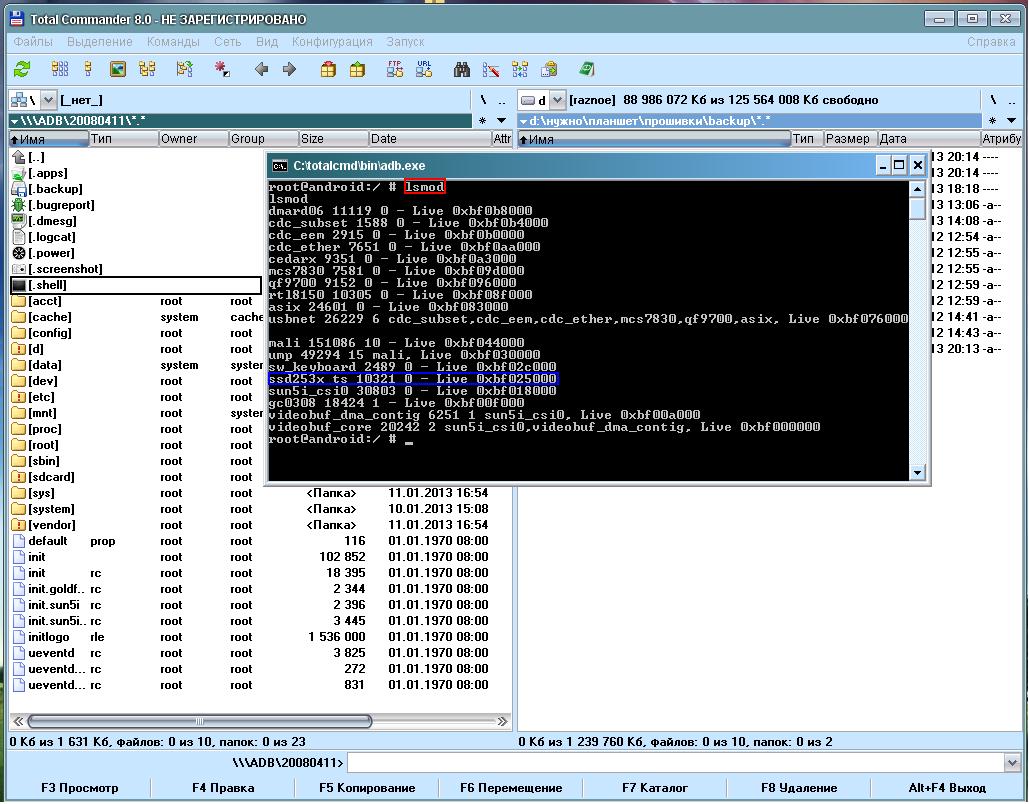
Task: Open the Файлы menu
Action: point(33,42)
